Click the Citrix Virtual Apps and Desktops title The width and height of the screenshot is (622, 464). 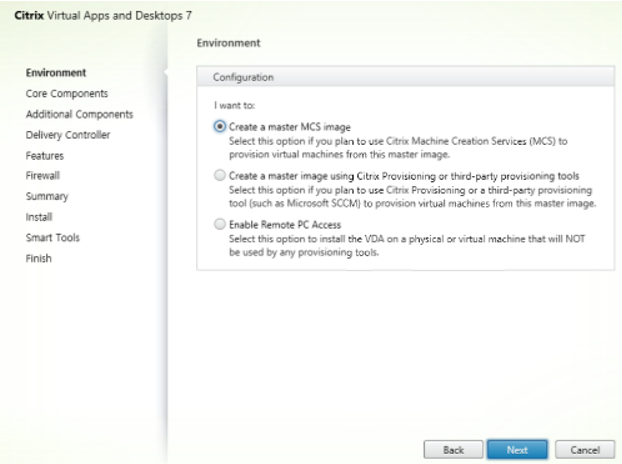tap(103, 15)
